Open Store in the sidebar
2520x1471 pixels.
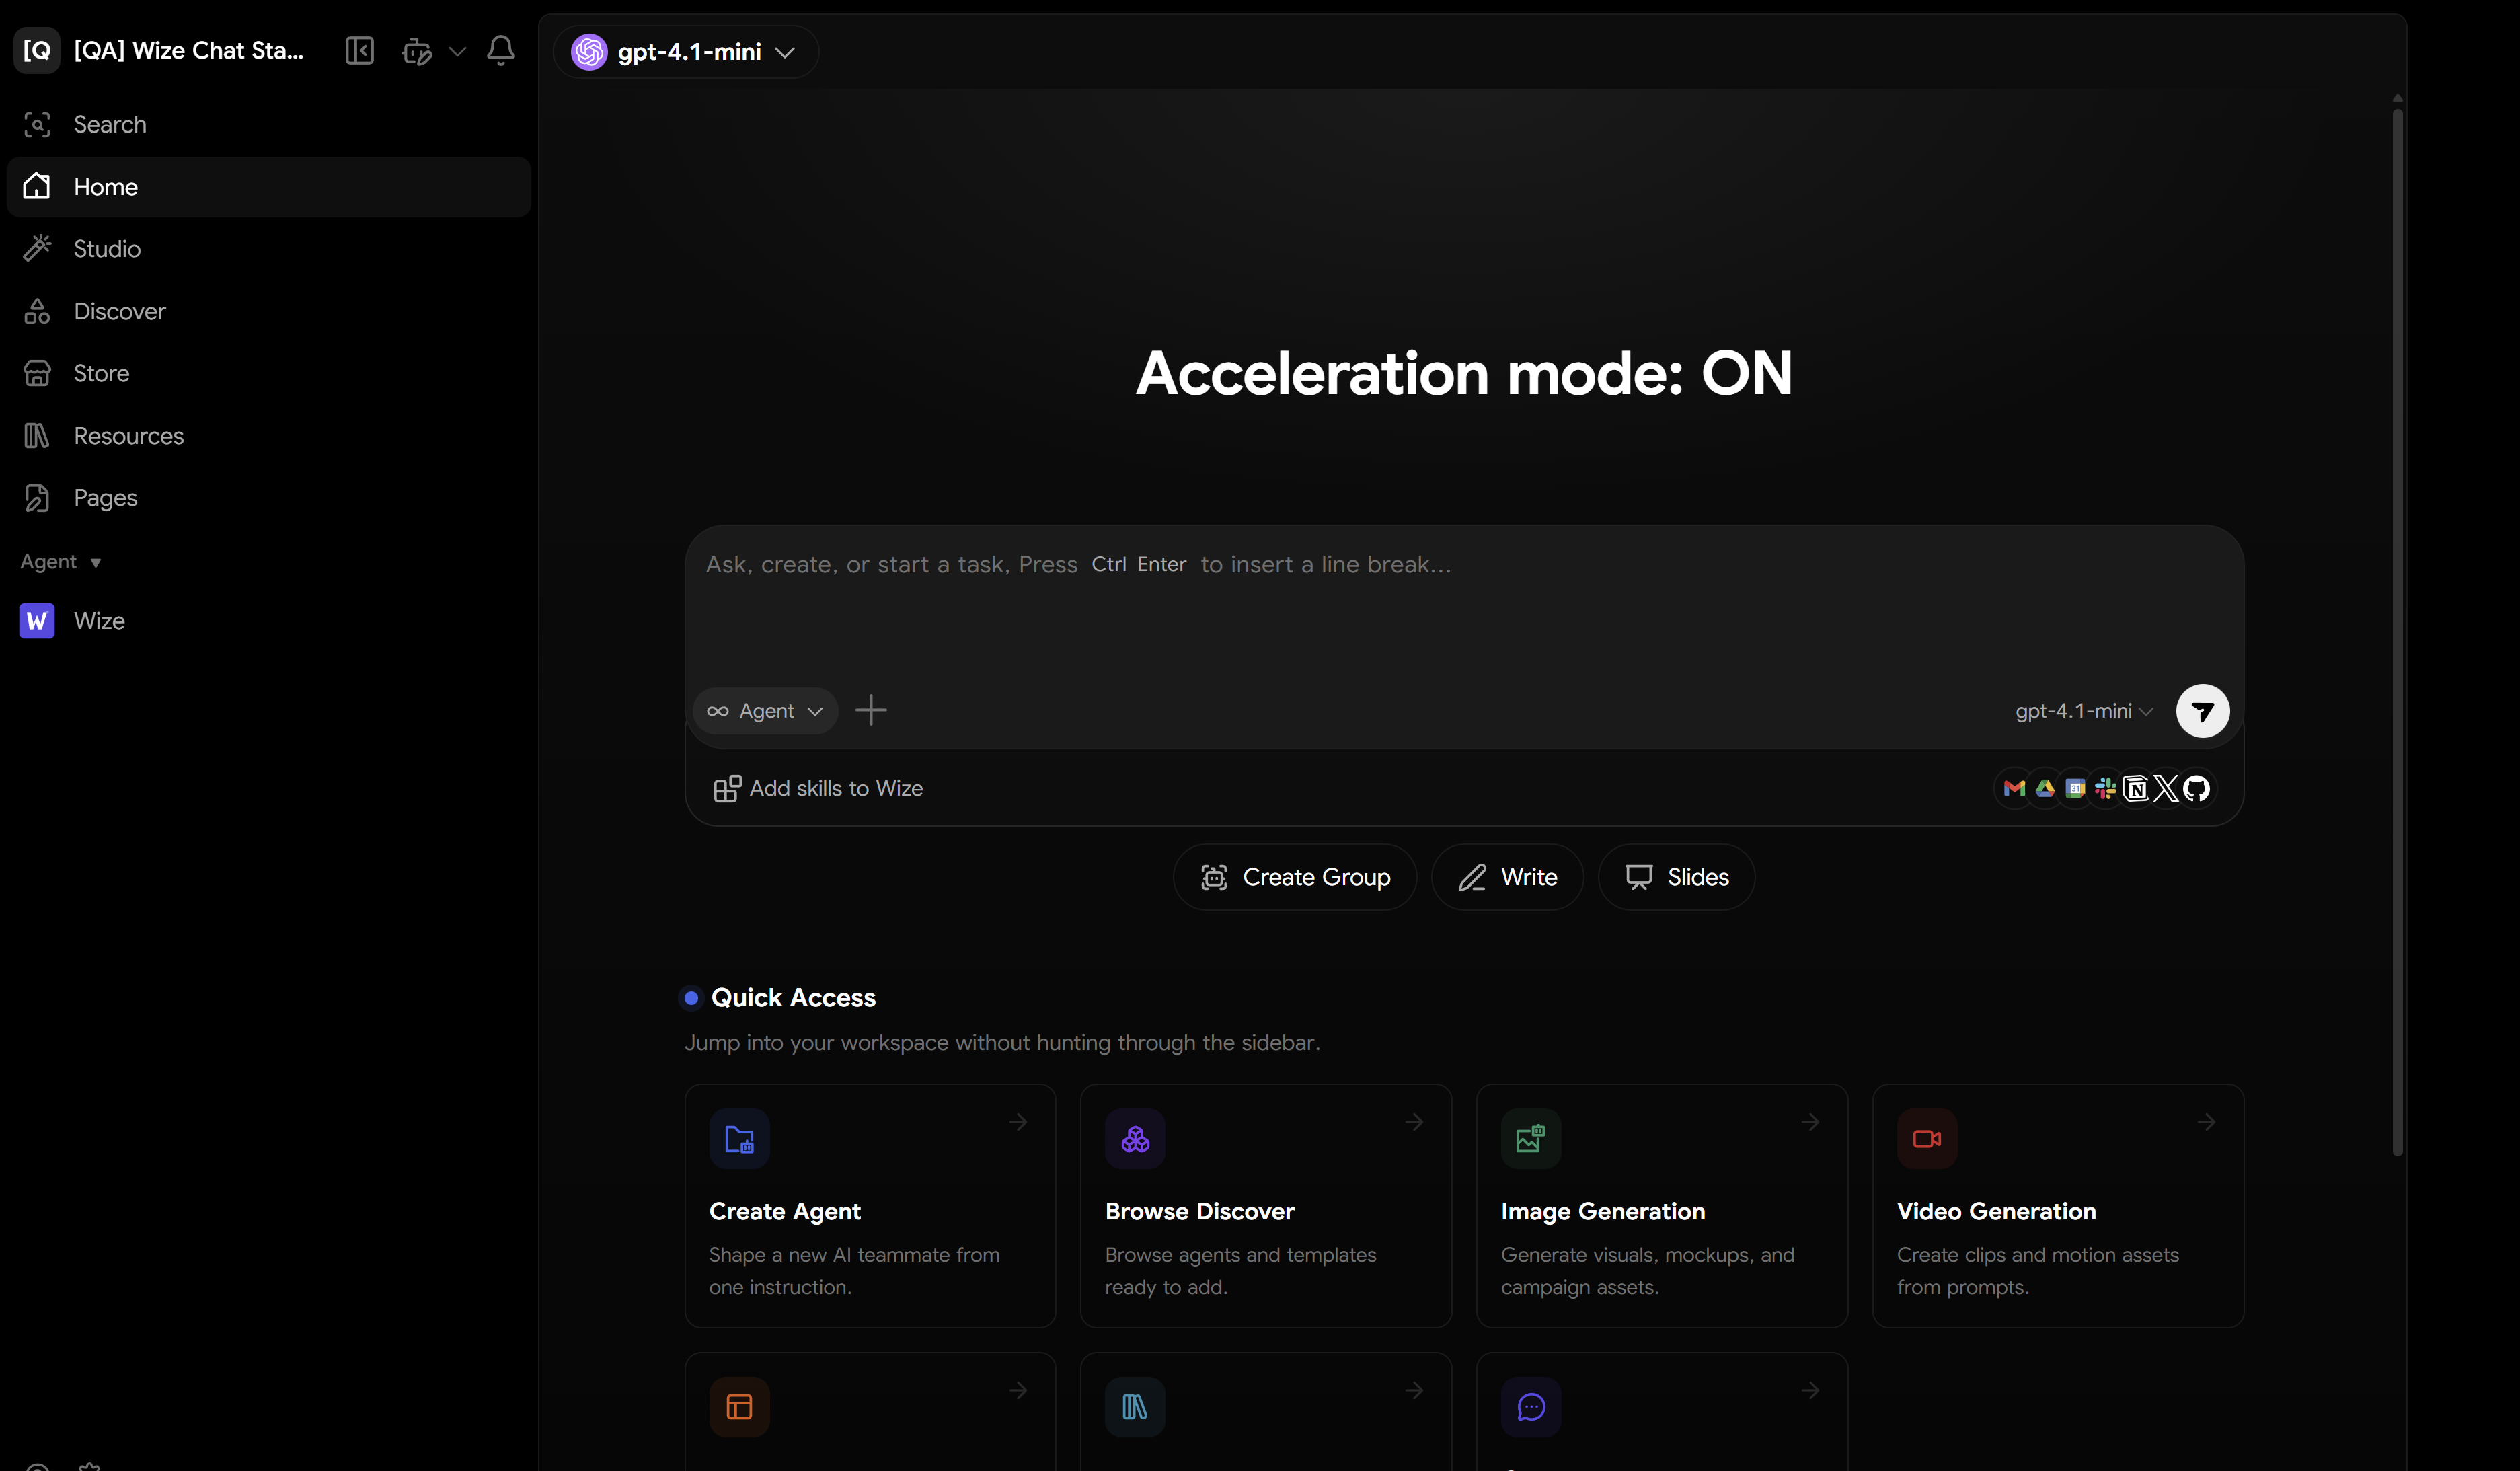click(268, 373)
